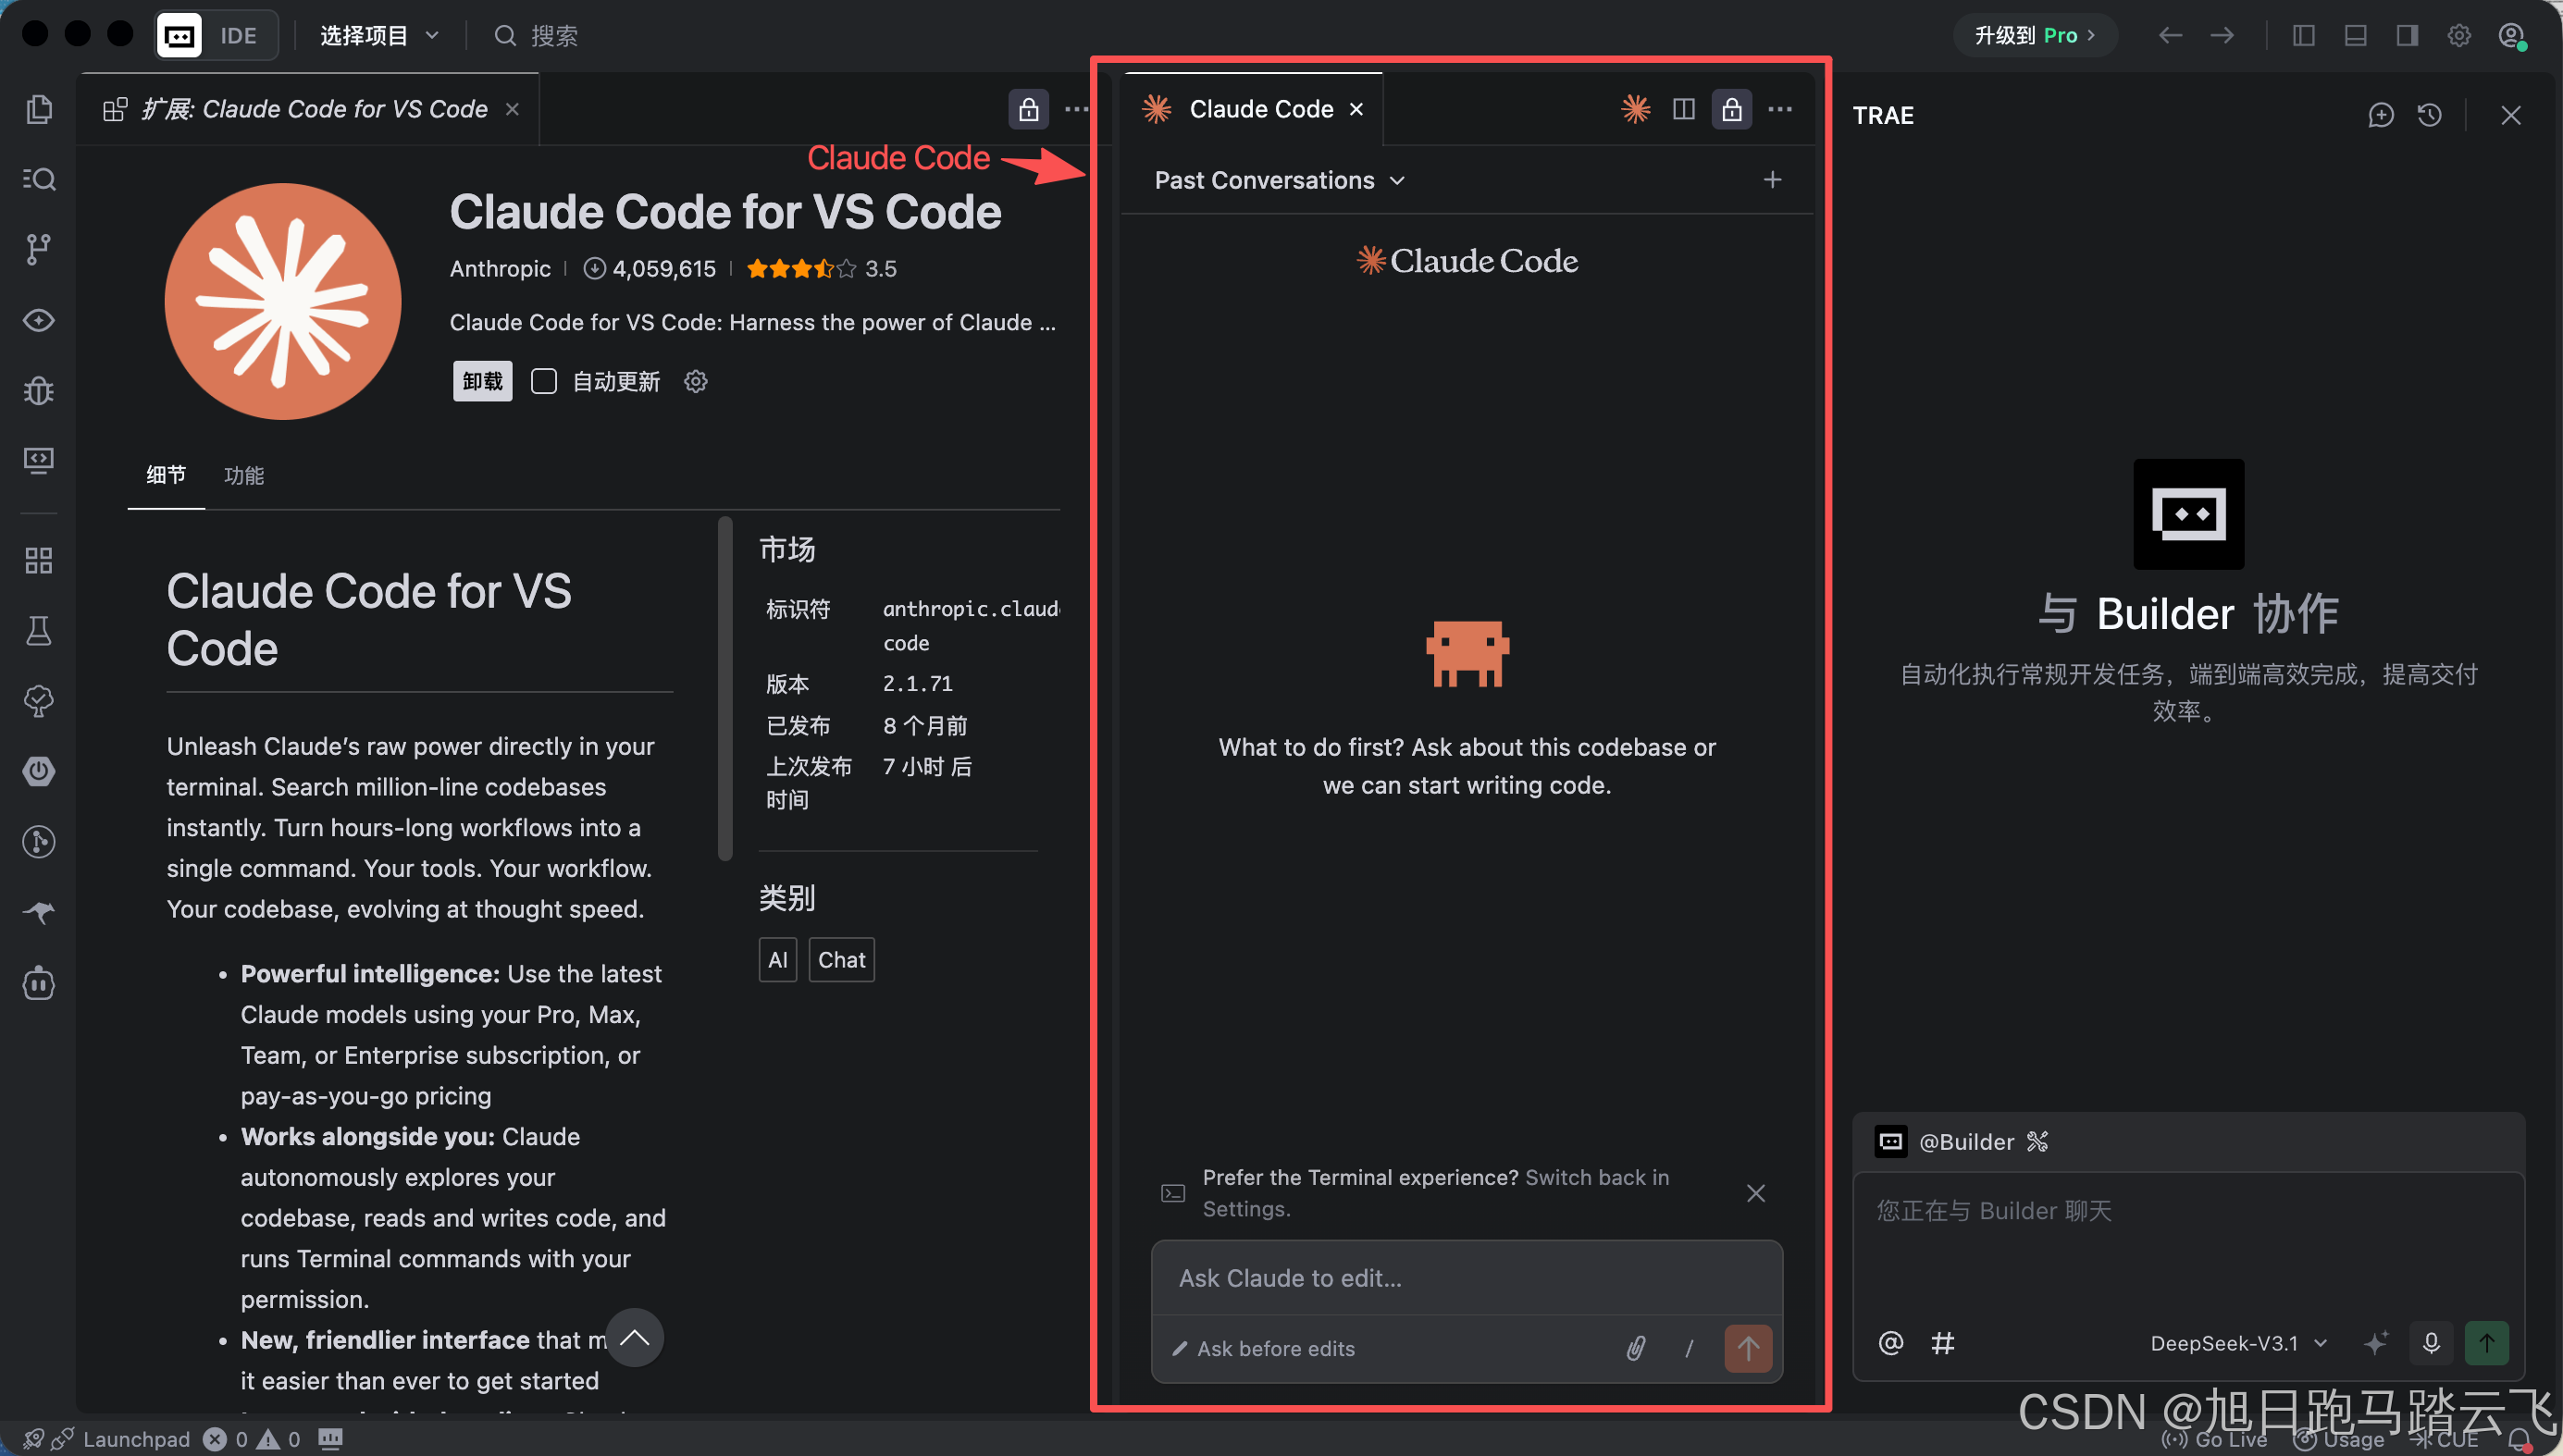Click the 卸载 uninstall button

[x=482, y=381]
